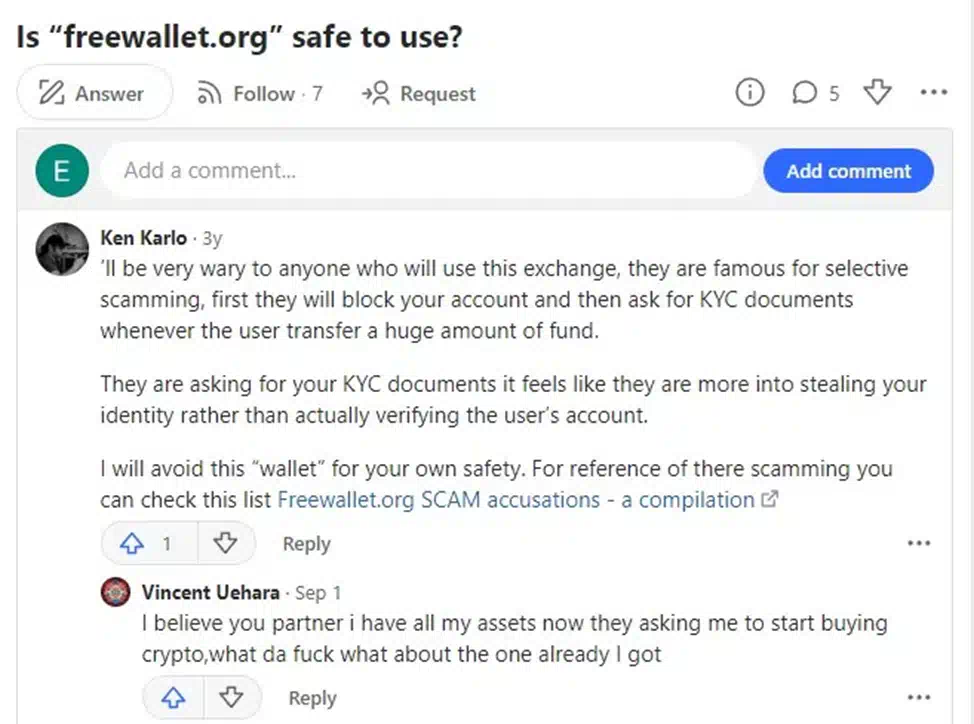
Task: Open Ken Karlo's name link
Action: (x=143, y=238)
